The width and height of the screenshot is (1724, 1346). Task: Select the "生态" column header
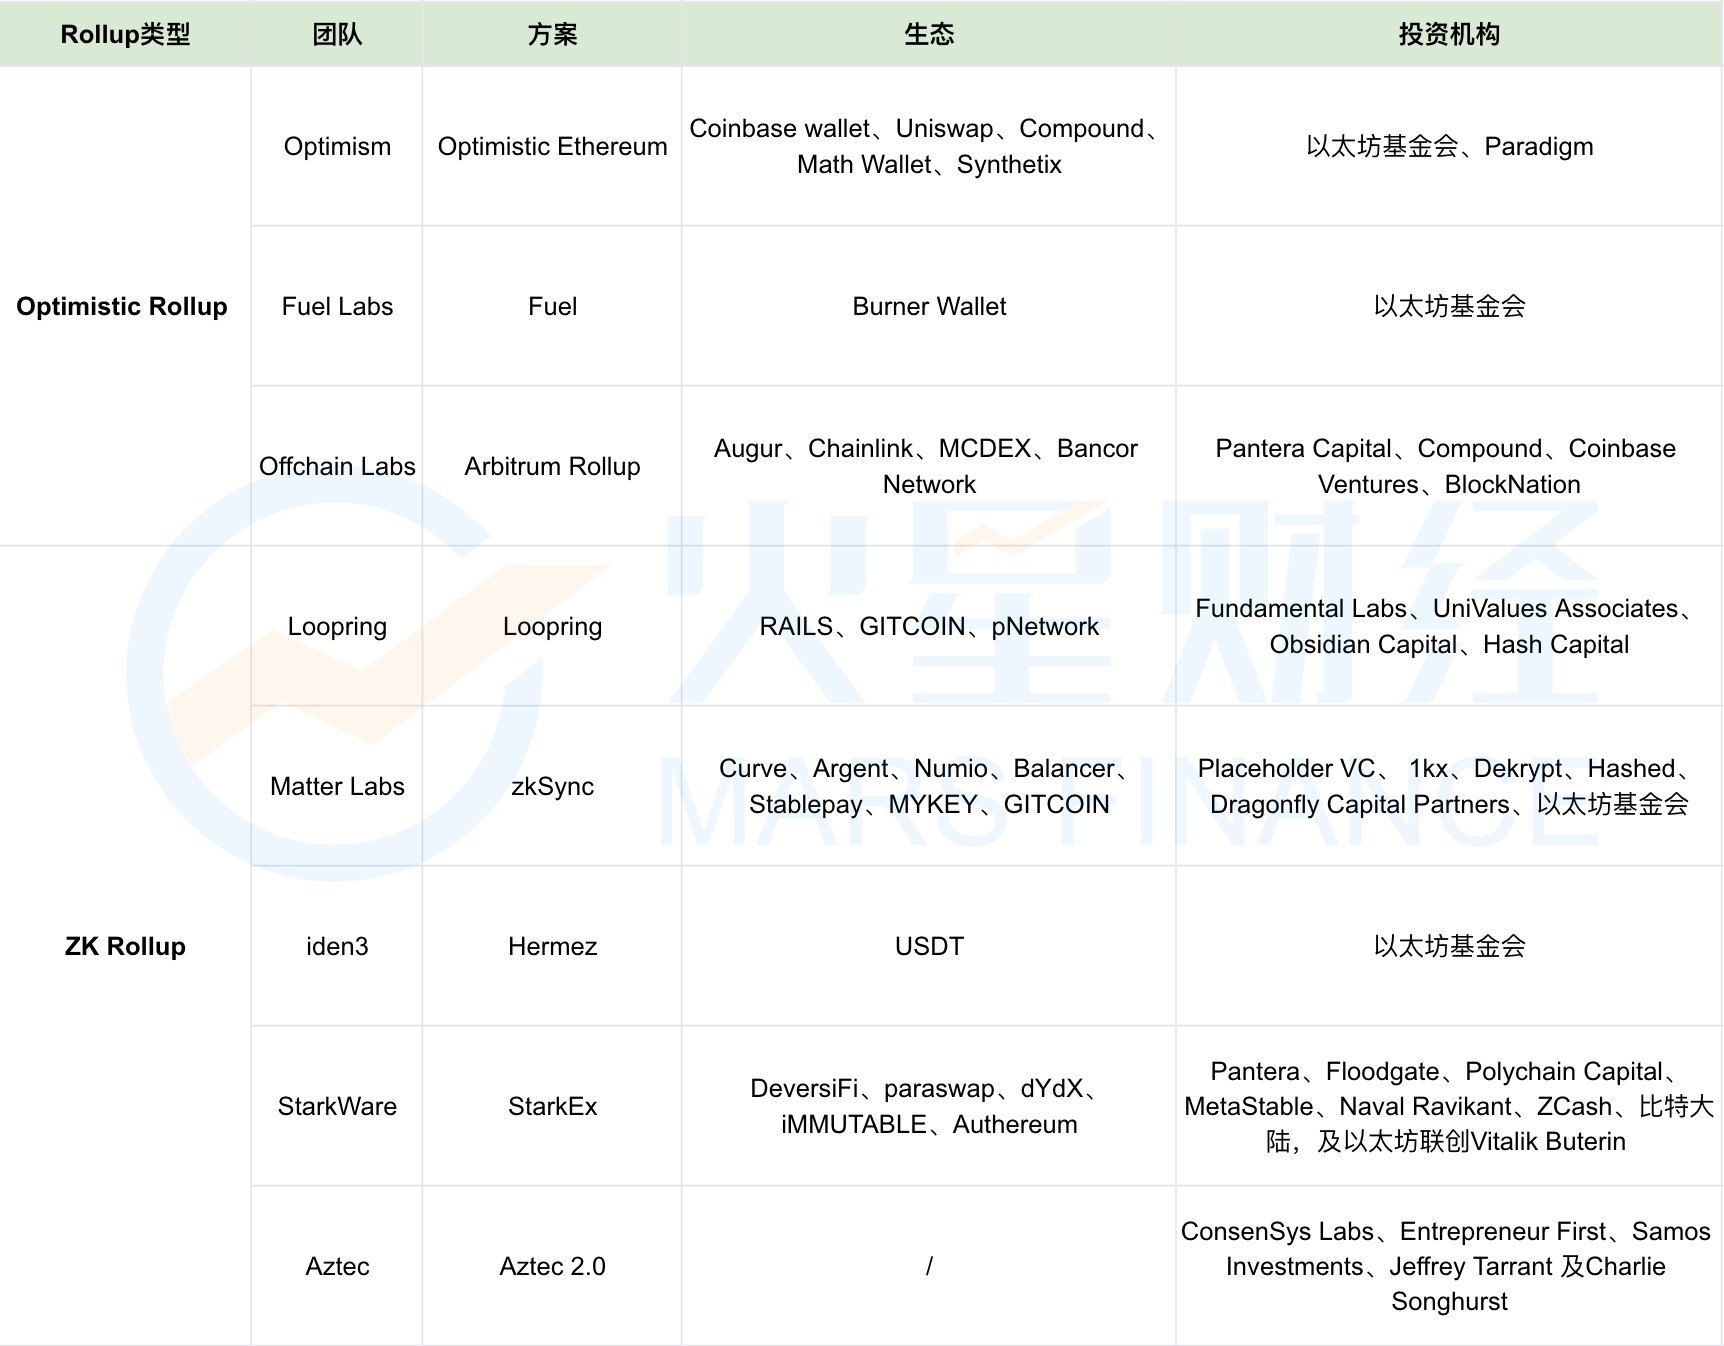[929, 34]
